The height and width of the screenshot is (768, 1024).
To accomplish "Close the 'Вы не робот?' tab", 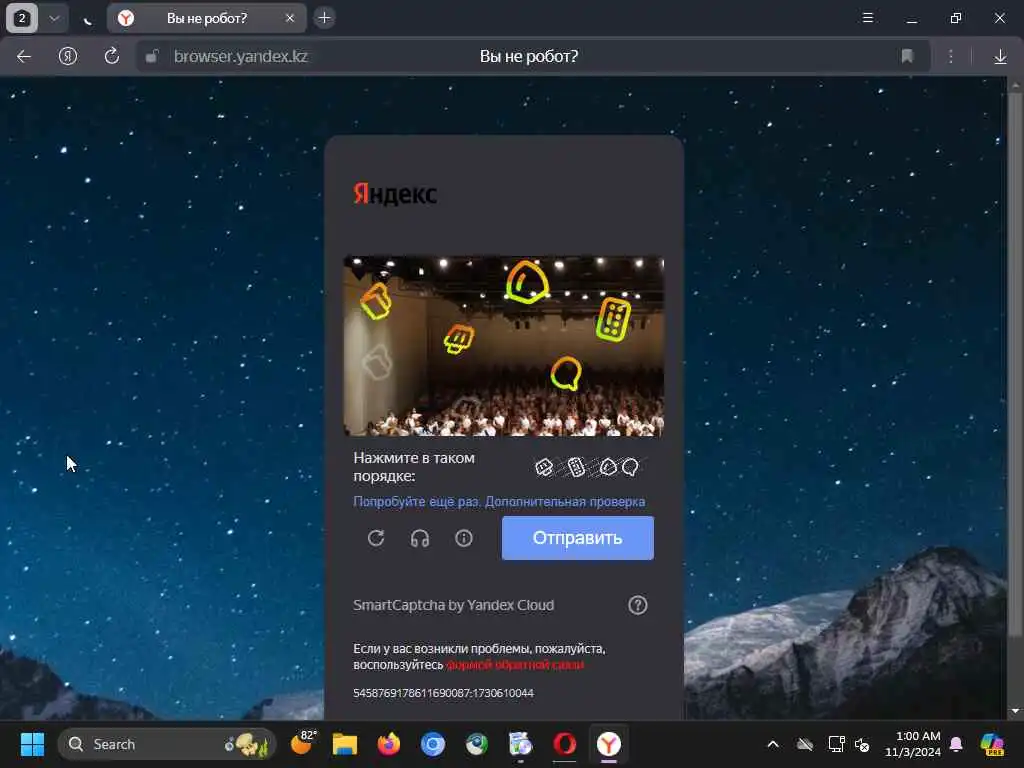I will (290, 18).
